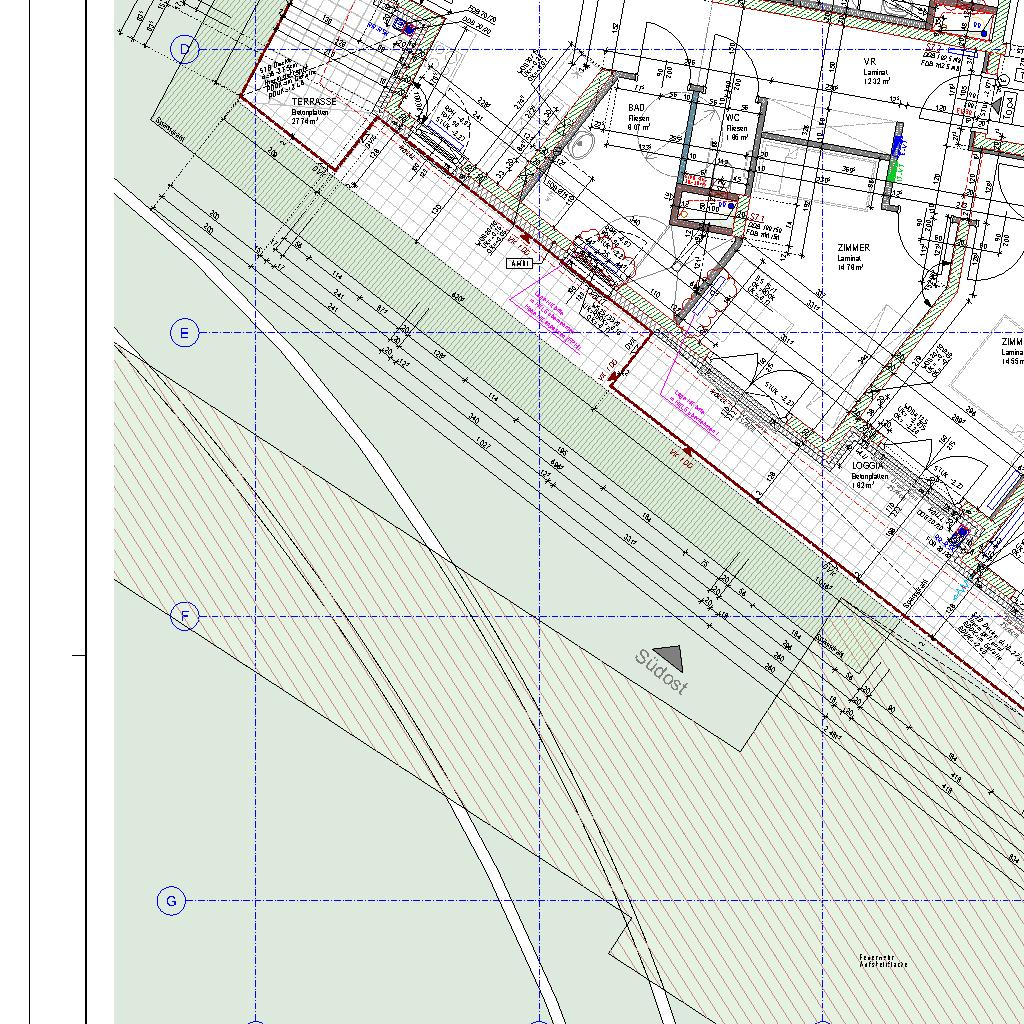
Task: Select the round washbasin symbol near BAD
Action: coord(581,148)
